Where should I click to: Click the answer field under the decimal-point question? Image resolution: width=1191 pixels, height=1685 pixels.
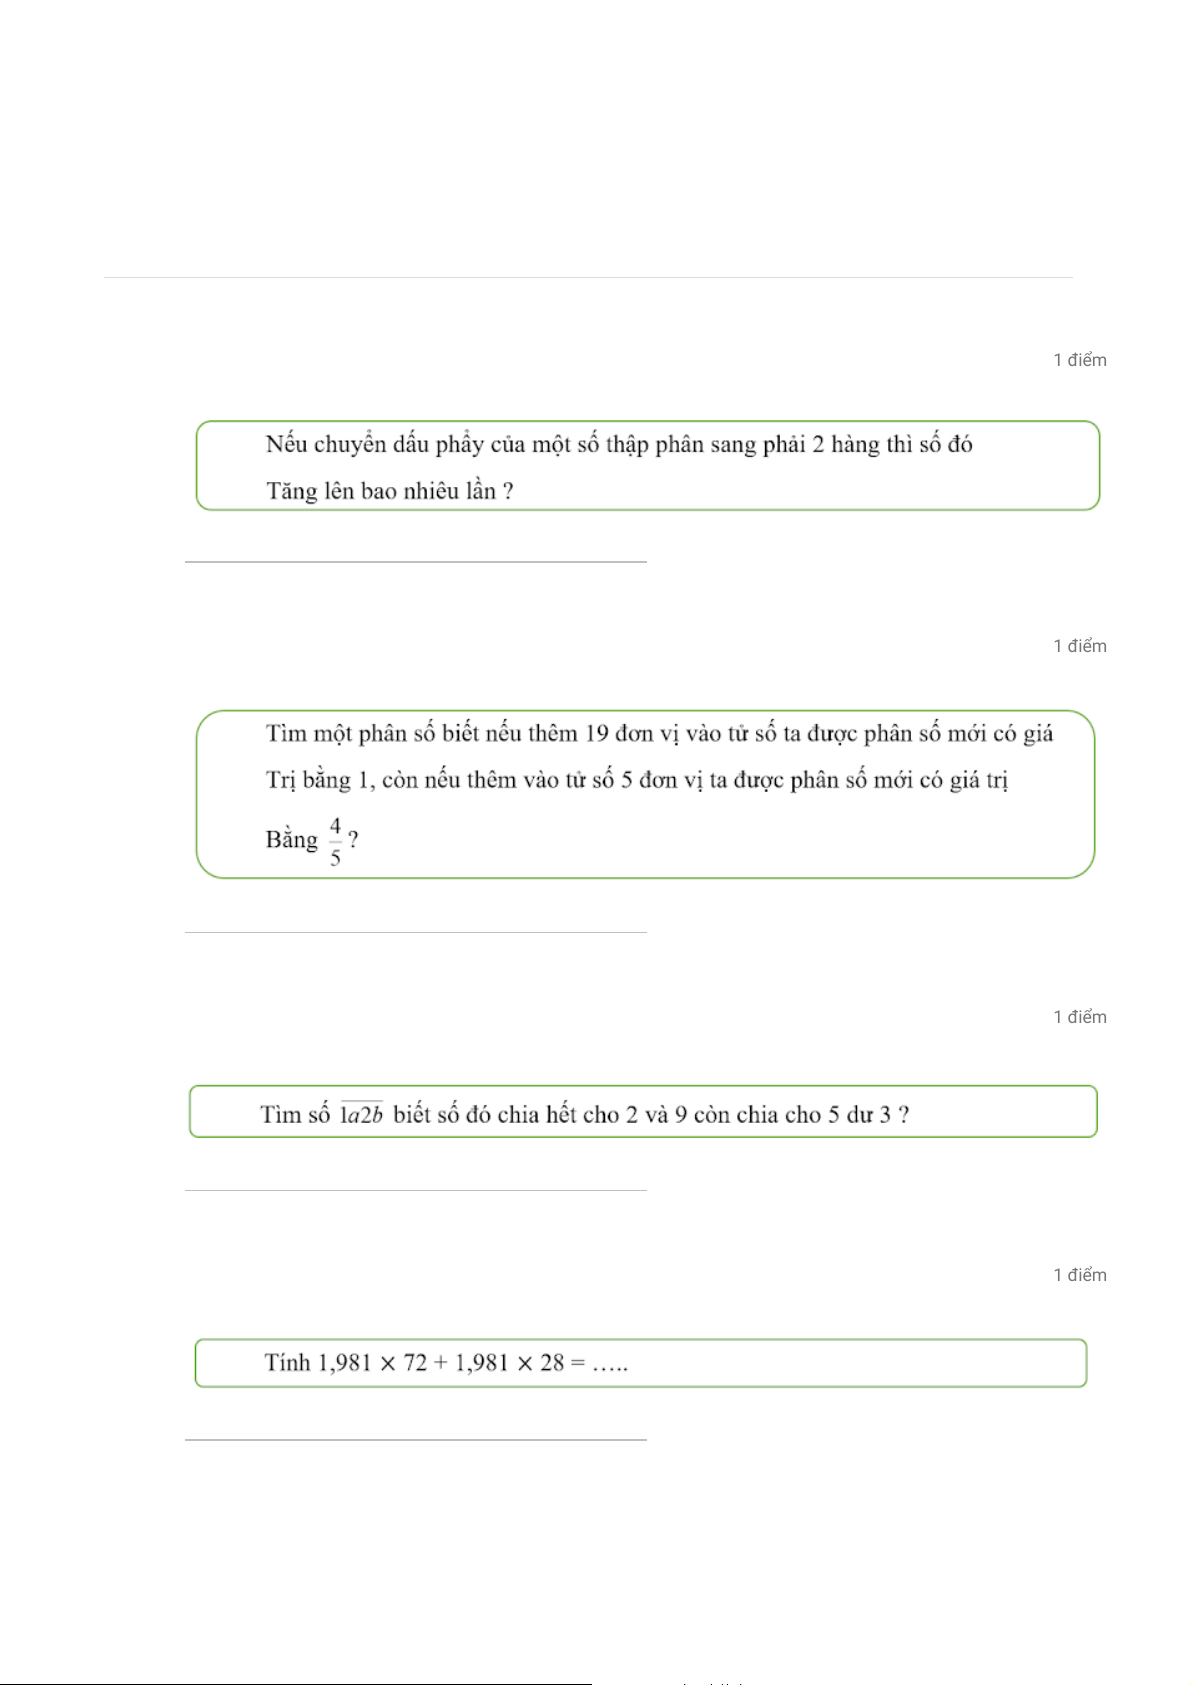point(416,548)
